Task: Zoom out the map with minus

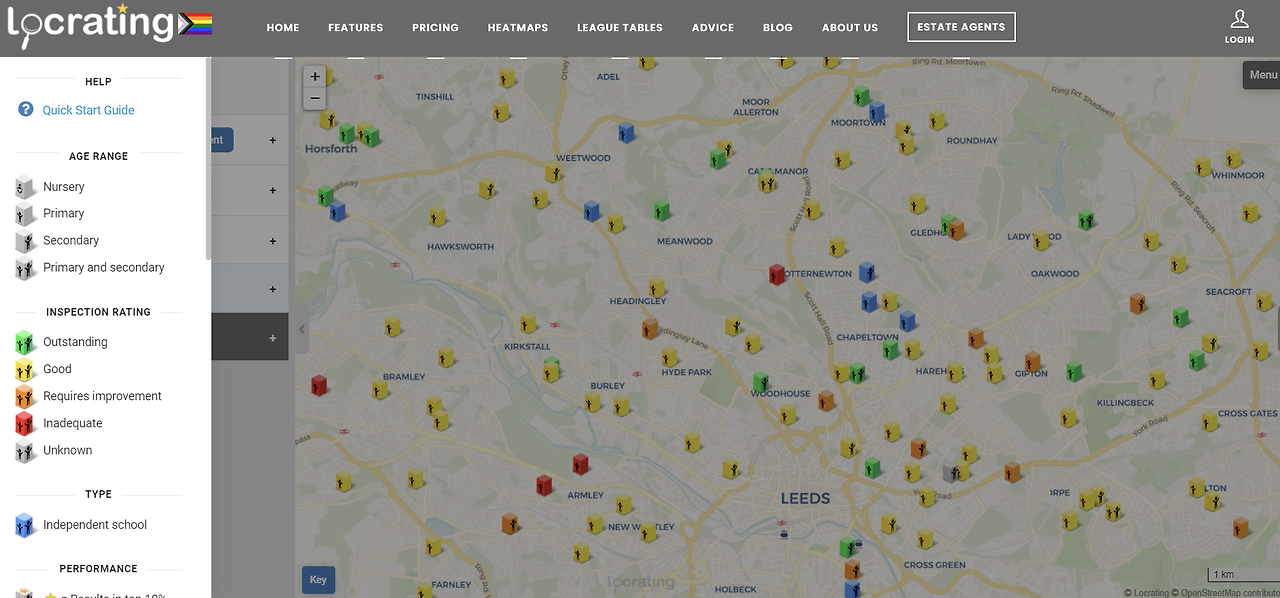Action: tap(315, 98)
